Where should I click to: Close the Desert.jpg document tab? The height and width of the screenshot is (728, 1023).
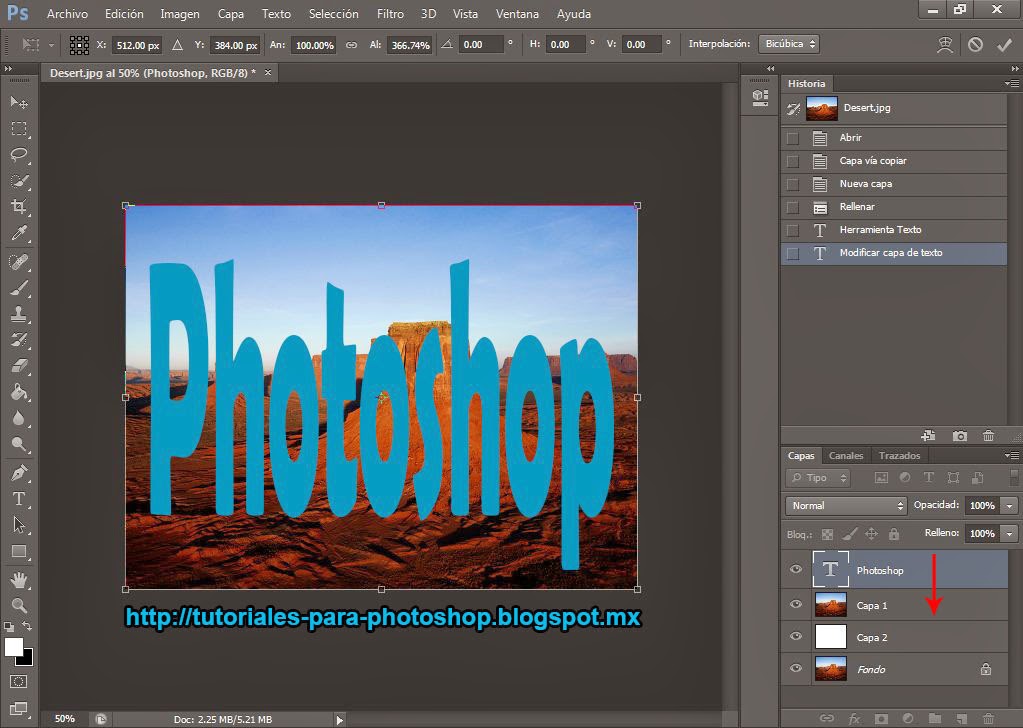pyautogui.click(x=267, y=72)
